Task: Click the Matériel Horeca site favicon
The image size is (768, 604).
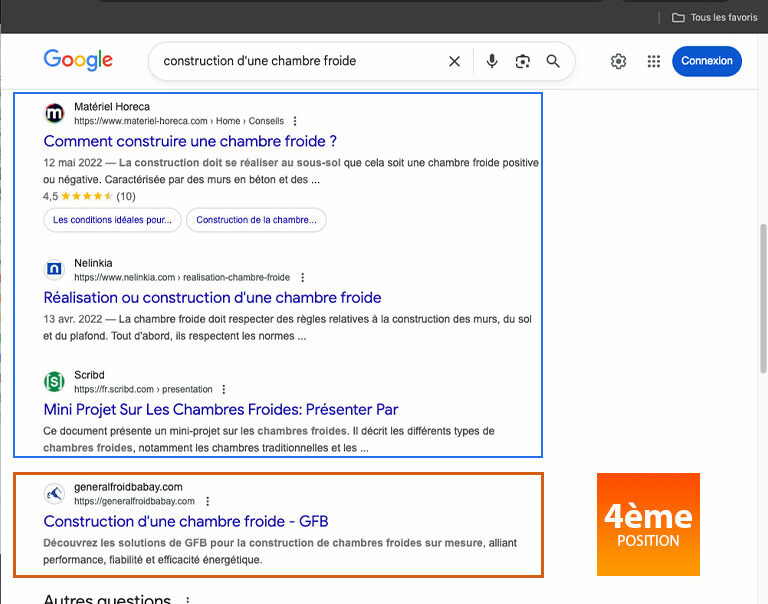Action: [x=54, y=113]
